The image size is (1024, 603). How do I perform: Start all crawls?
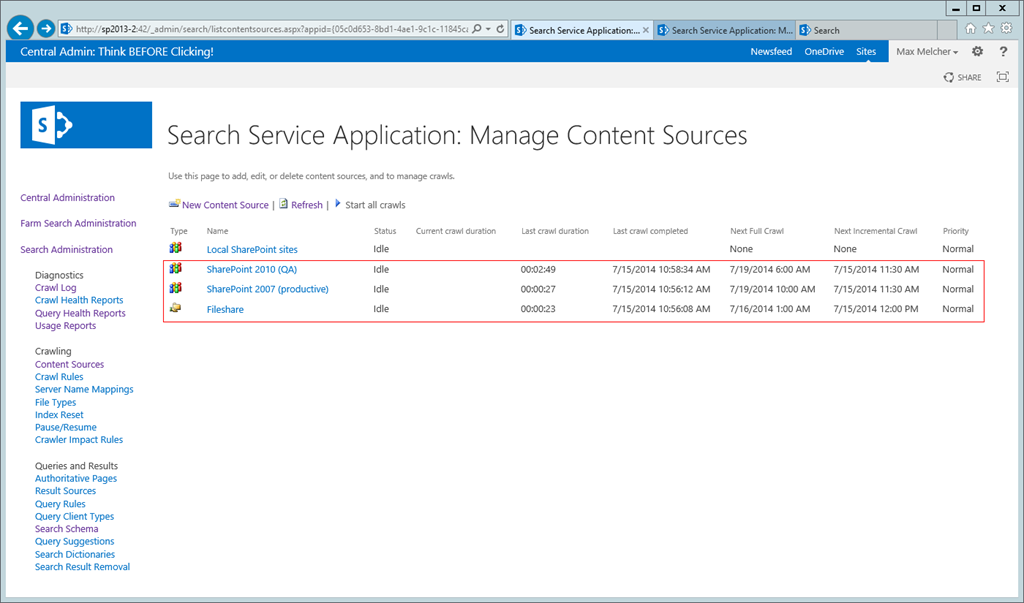(375, 205)
